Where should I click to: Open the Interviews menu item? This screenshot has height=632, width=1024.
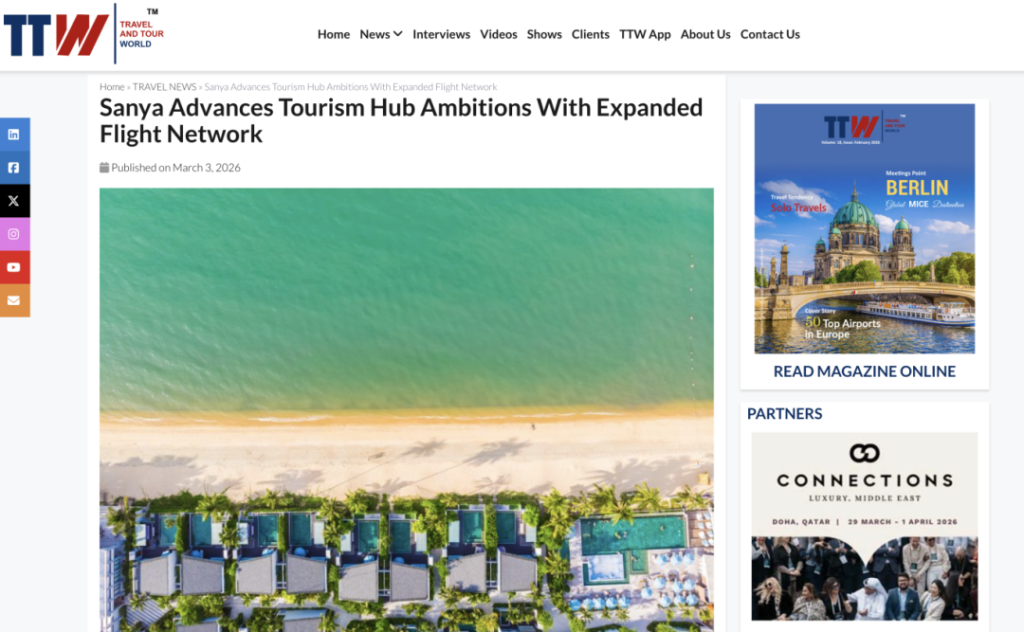tap(441, 34)
